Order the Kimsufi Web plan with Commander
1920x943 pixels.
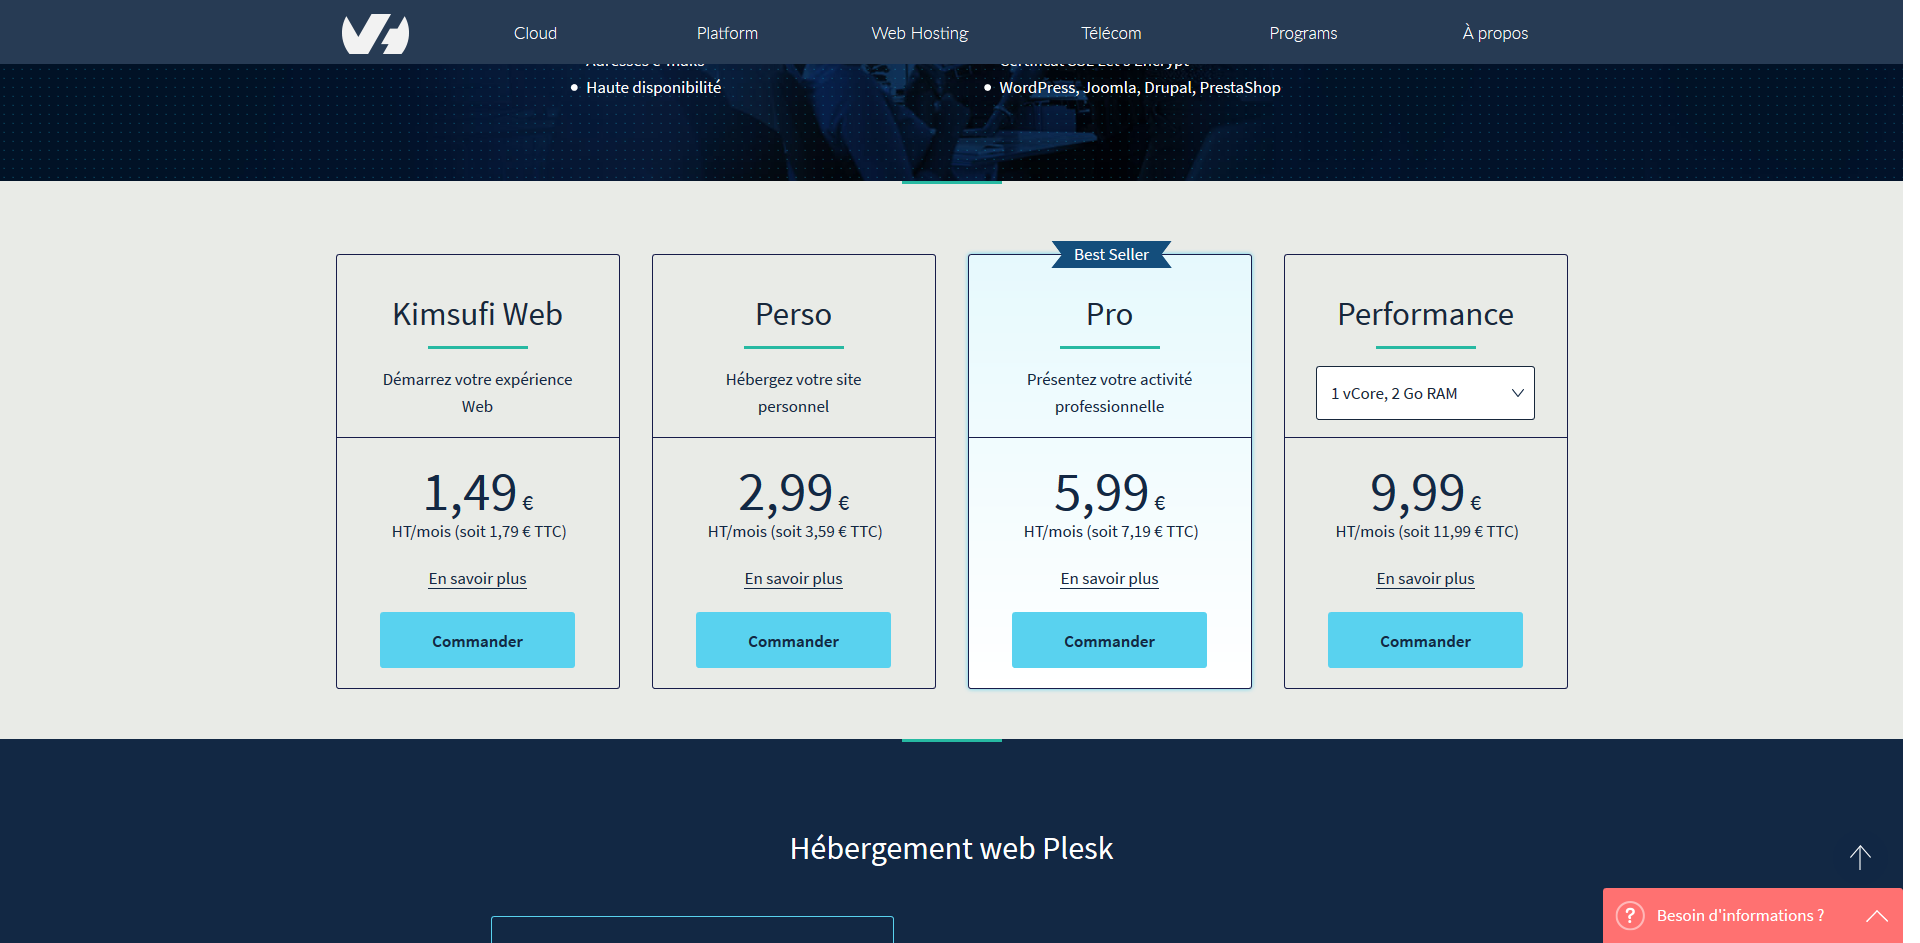477,640
